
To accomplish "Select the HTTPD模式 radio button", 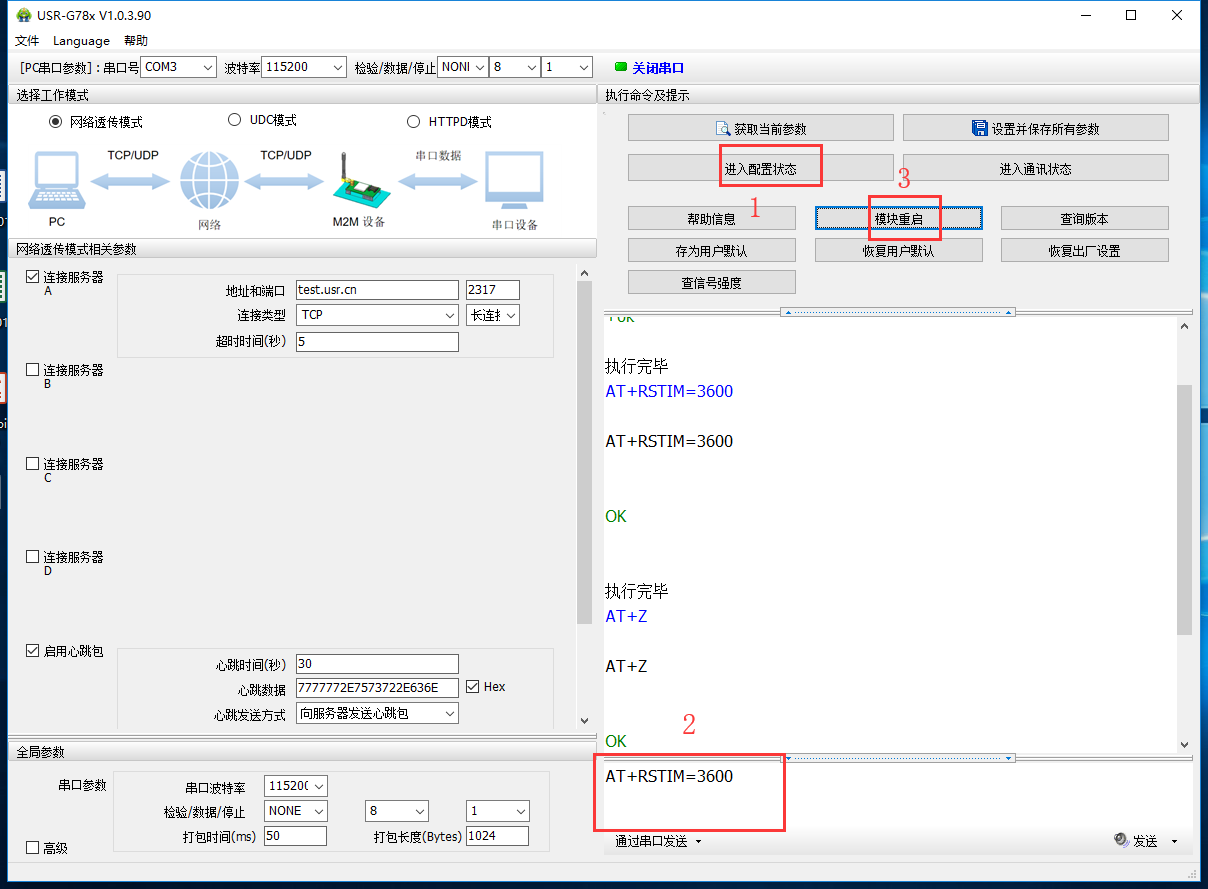I will [x=414, y=122].
